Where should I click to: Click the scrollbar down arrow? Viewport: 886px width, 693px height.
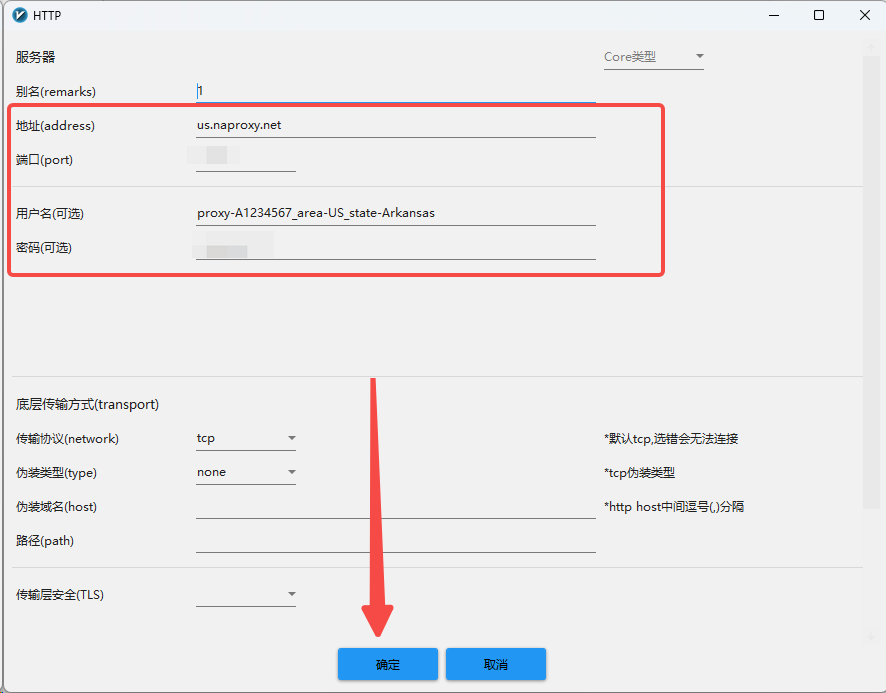870,636
